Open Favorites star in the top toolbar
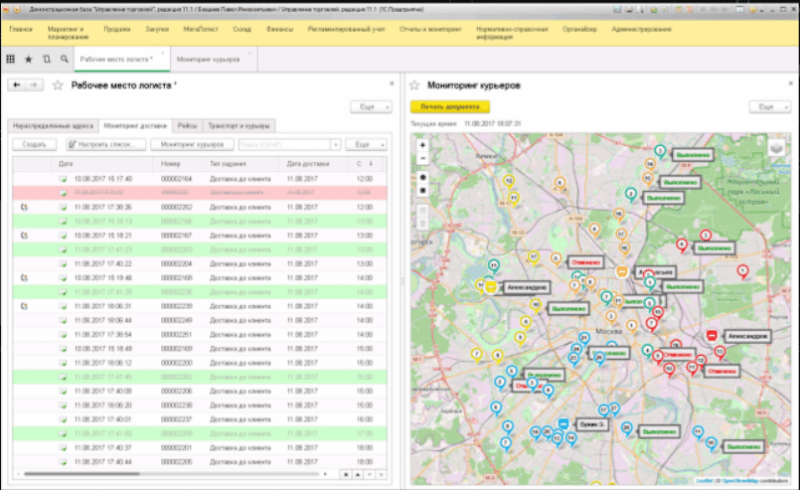 pyautogui.click(x=28, y=60)
